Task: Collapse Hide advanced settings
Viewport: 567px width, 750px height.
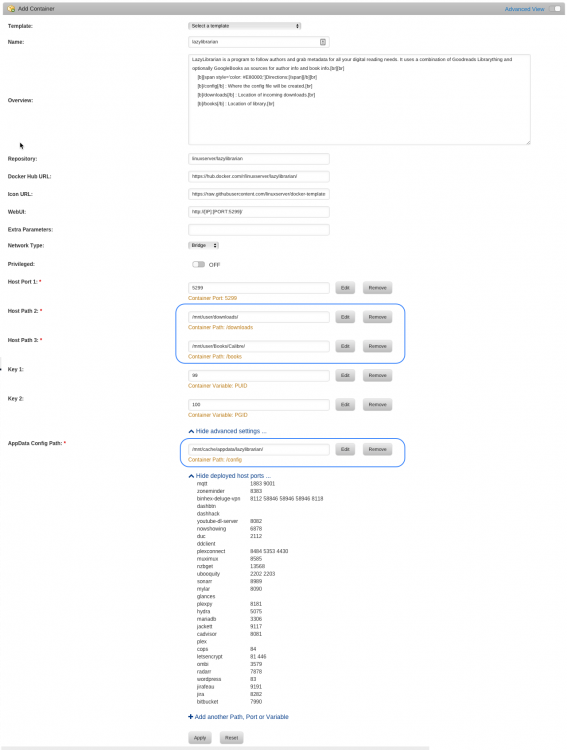Action: (227, 431)
